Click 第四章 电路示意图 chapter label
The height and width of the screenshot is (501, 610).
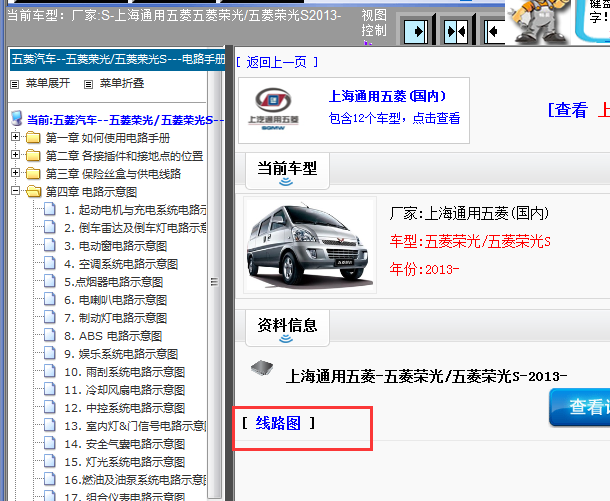tap(91, 192)
